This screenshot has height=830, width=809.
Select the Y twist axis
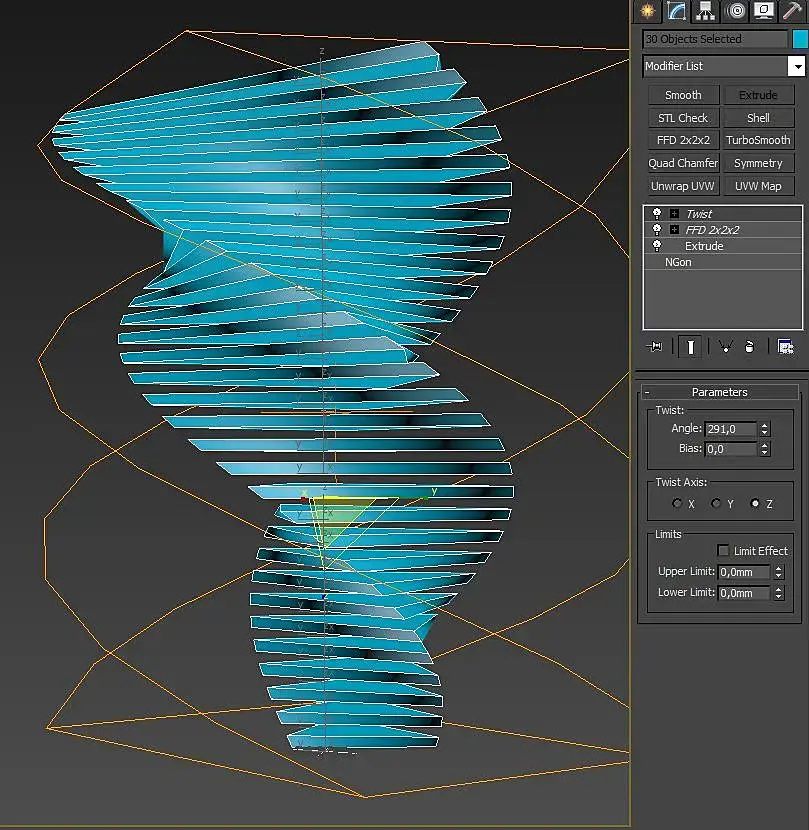click(x=716, y=503)
